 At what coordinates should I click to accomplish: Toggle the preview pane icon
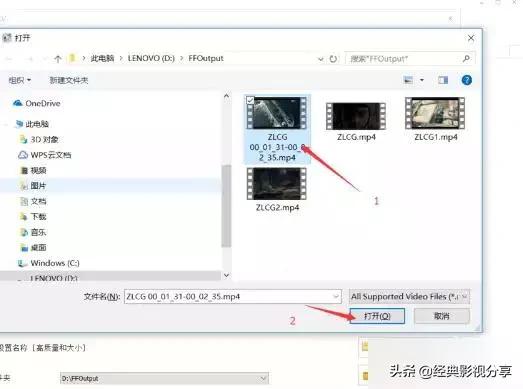tap(443, 80)
